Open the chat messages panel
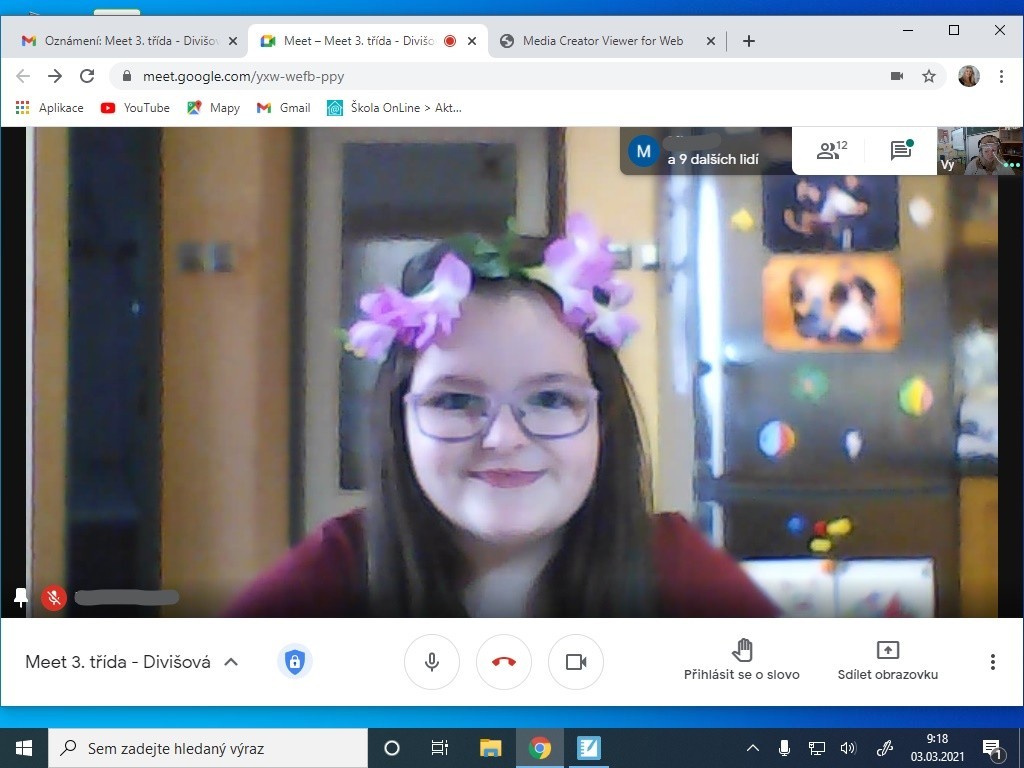Image resolution: width=1024 pixels, height=768 pixels. (901, 151)
